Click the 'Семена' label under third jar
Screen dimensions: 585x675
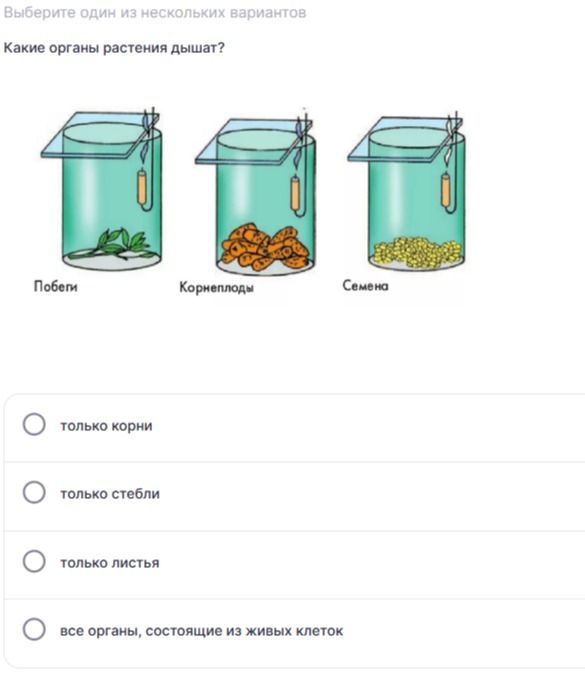365,285
